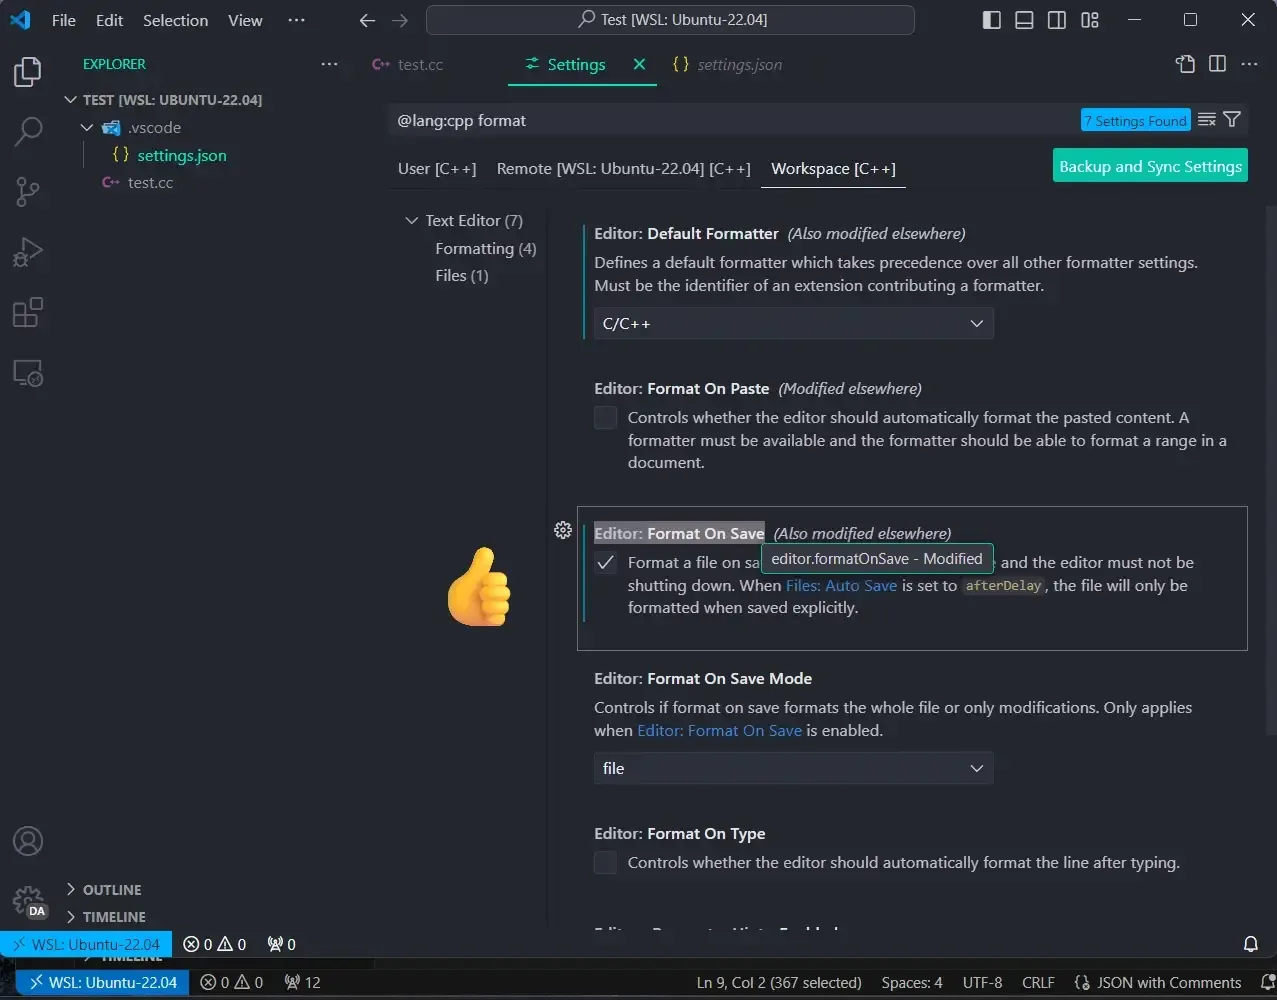Viewport: 1277px width, 1000px height.
Task: Enable Format On Type checkbox
Action: [605, 862]
